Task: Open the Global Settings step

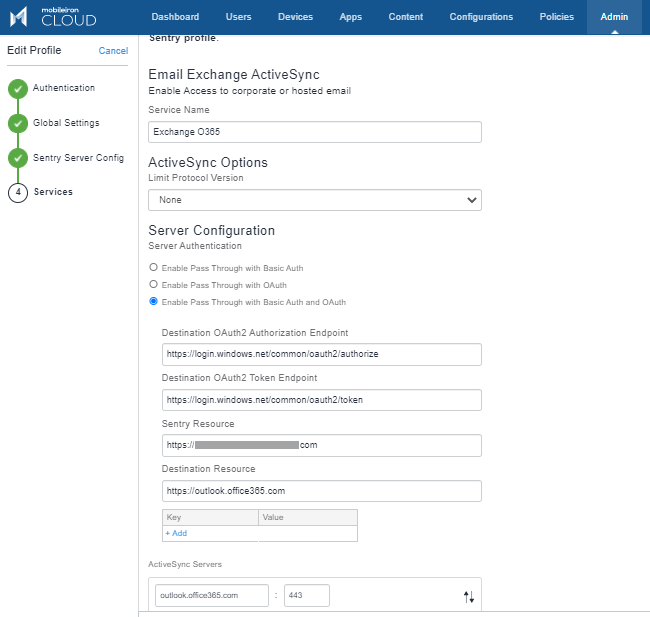Action: click(66, 123)
